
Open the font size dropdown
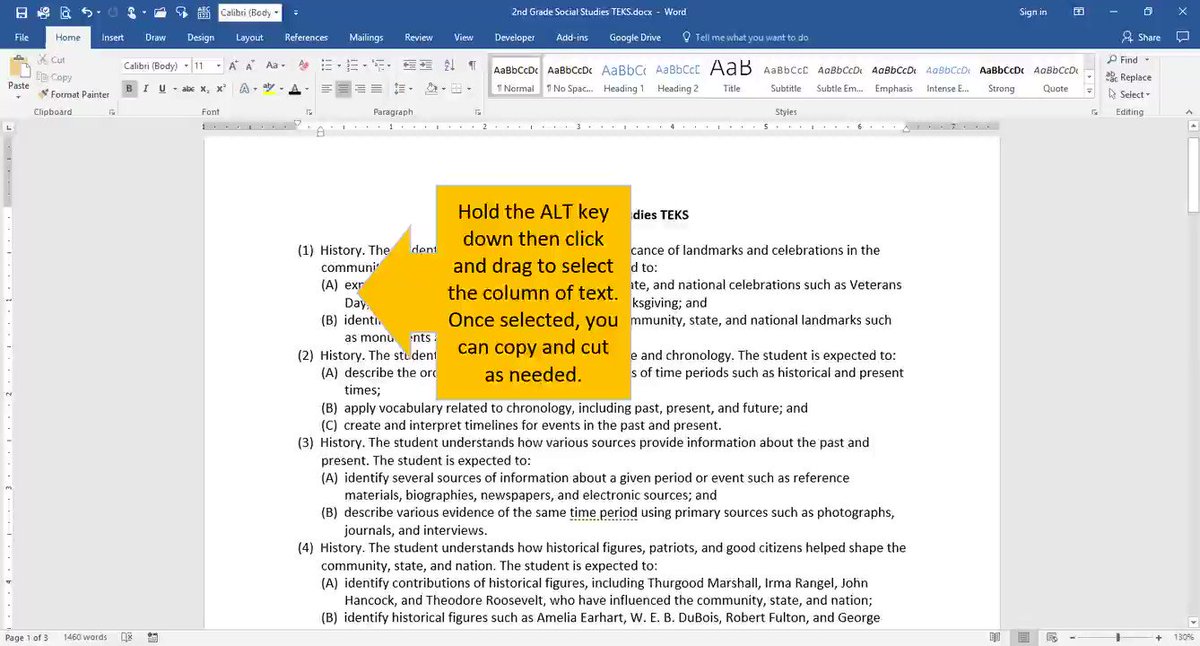coord(219,66)
